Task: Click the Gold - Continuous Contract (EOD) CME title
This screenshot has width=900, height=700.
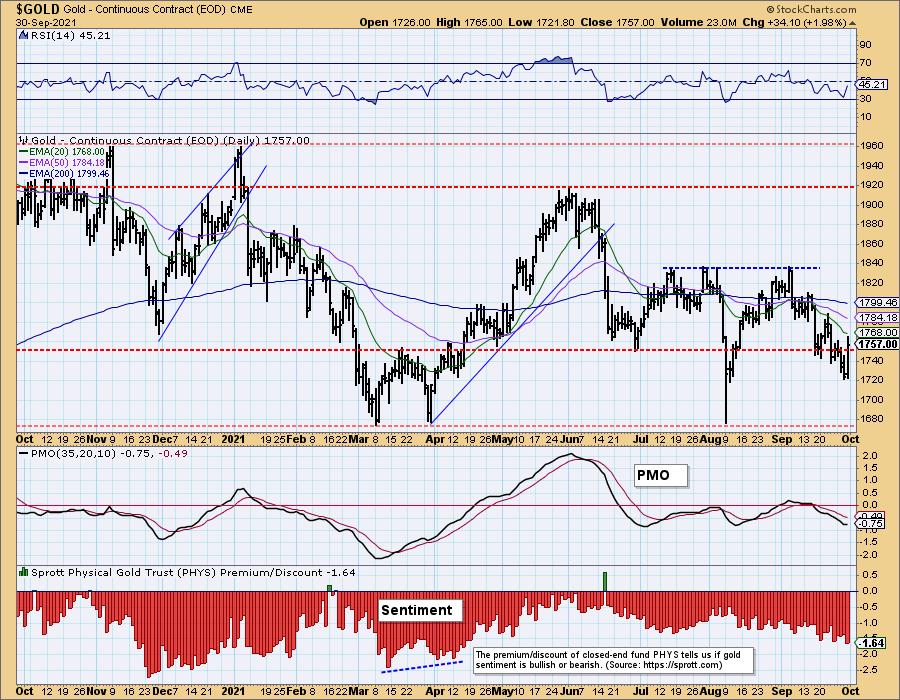Action: (x=158, y=10)
